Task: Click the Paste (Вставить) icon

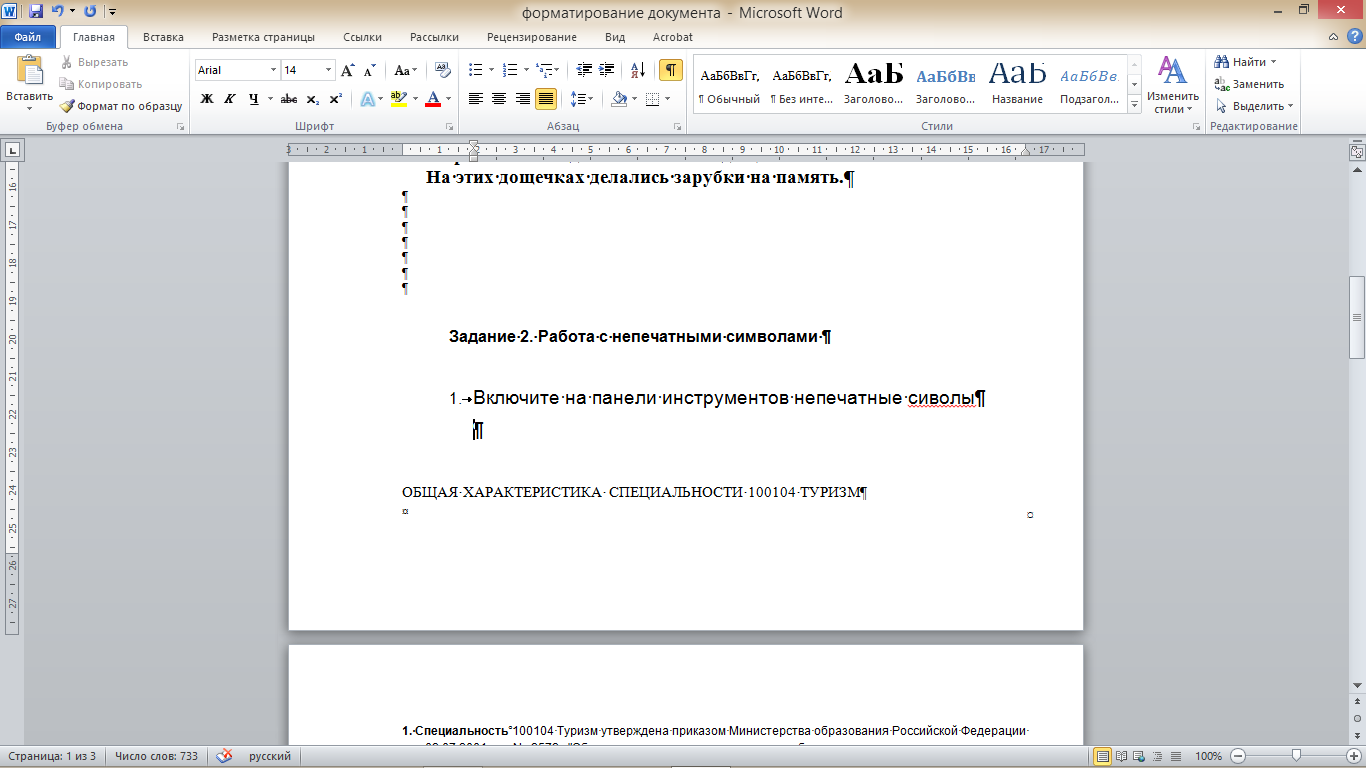Action: tap(29, 72)
